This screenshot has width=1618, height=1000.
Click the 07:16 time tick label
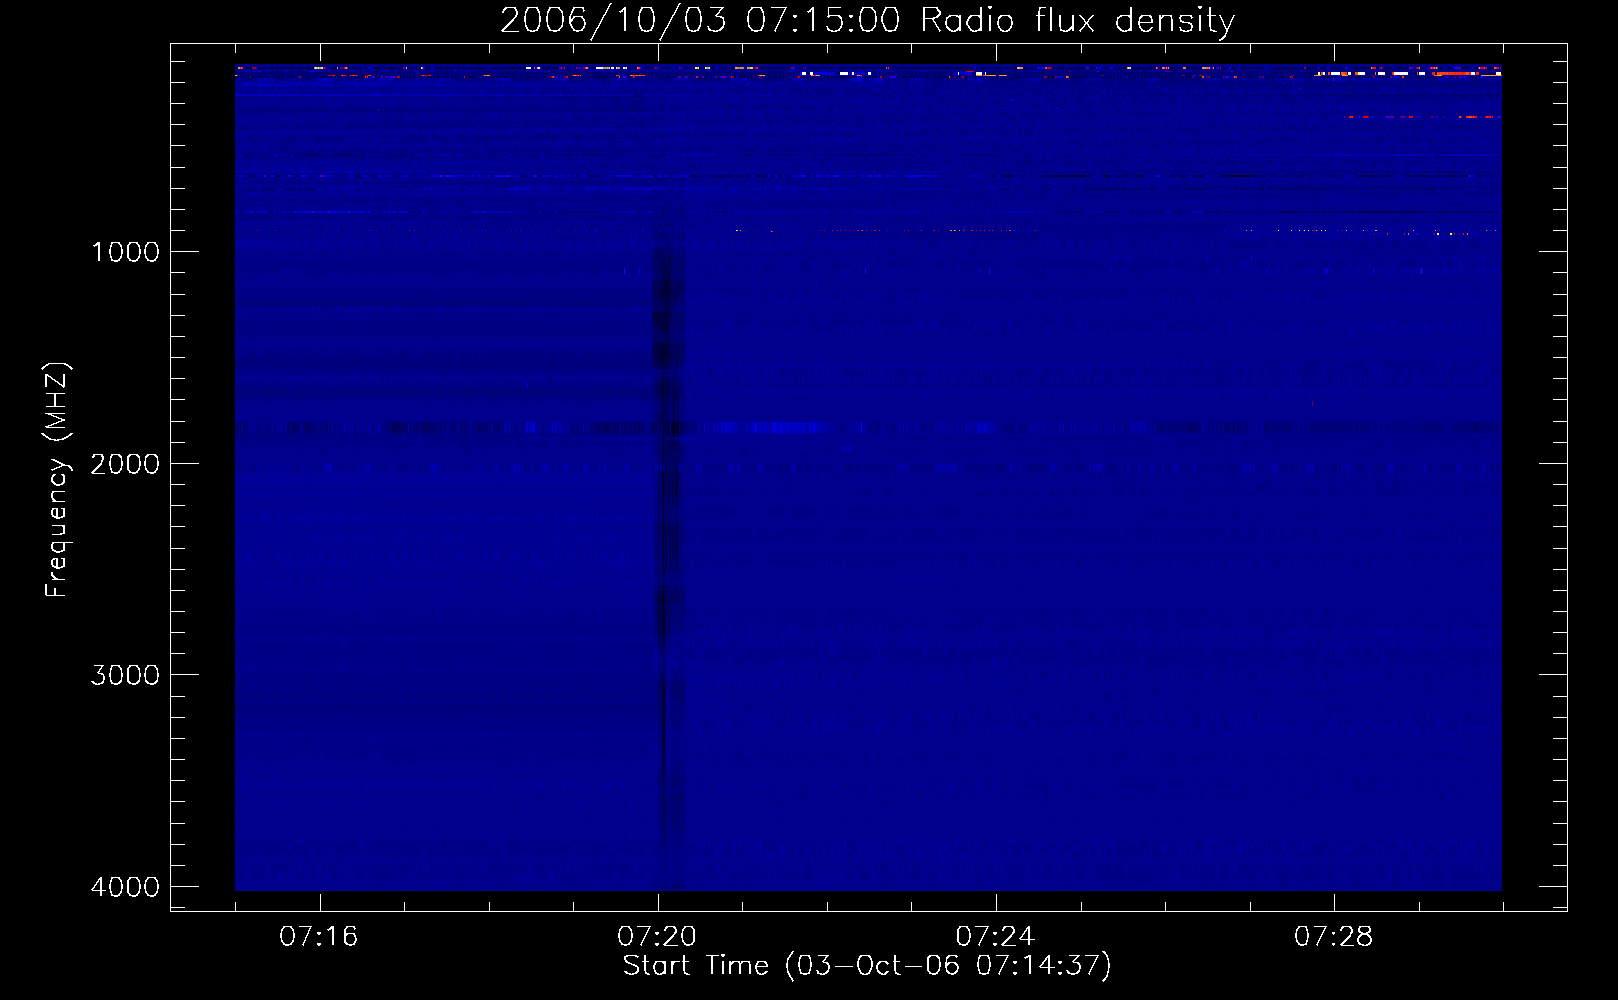tap(319, 937)
